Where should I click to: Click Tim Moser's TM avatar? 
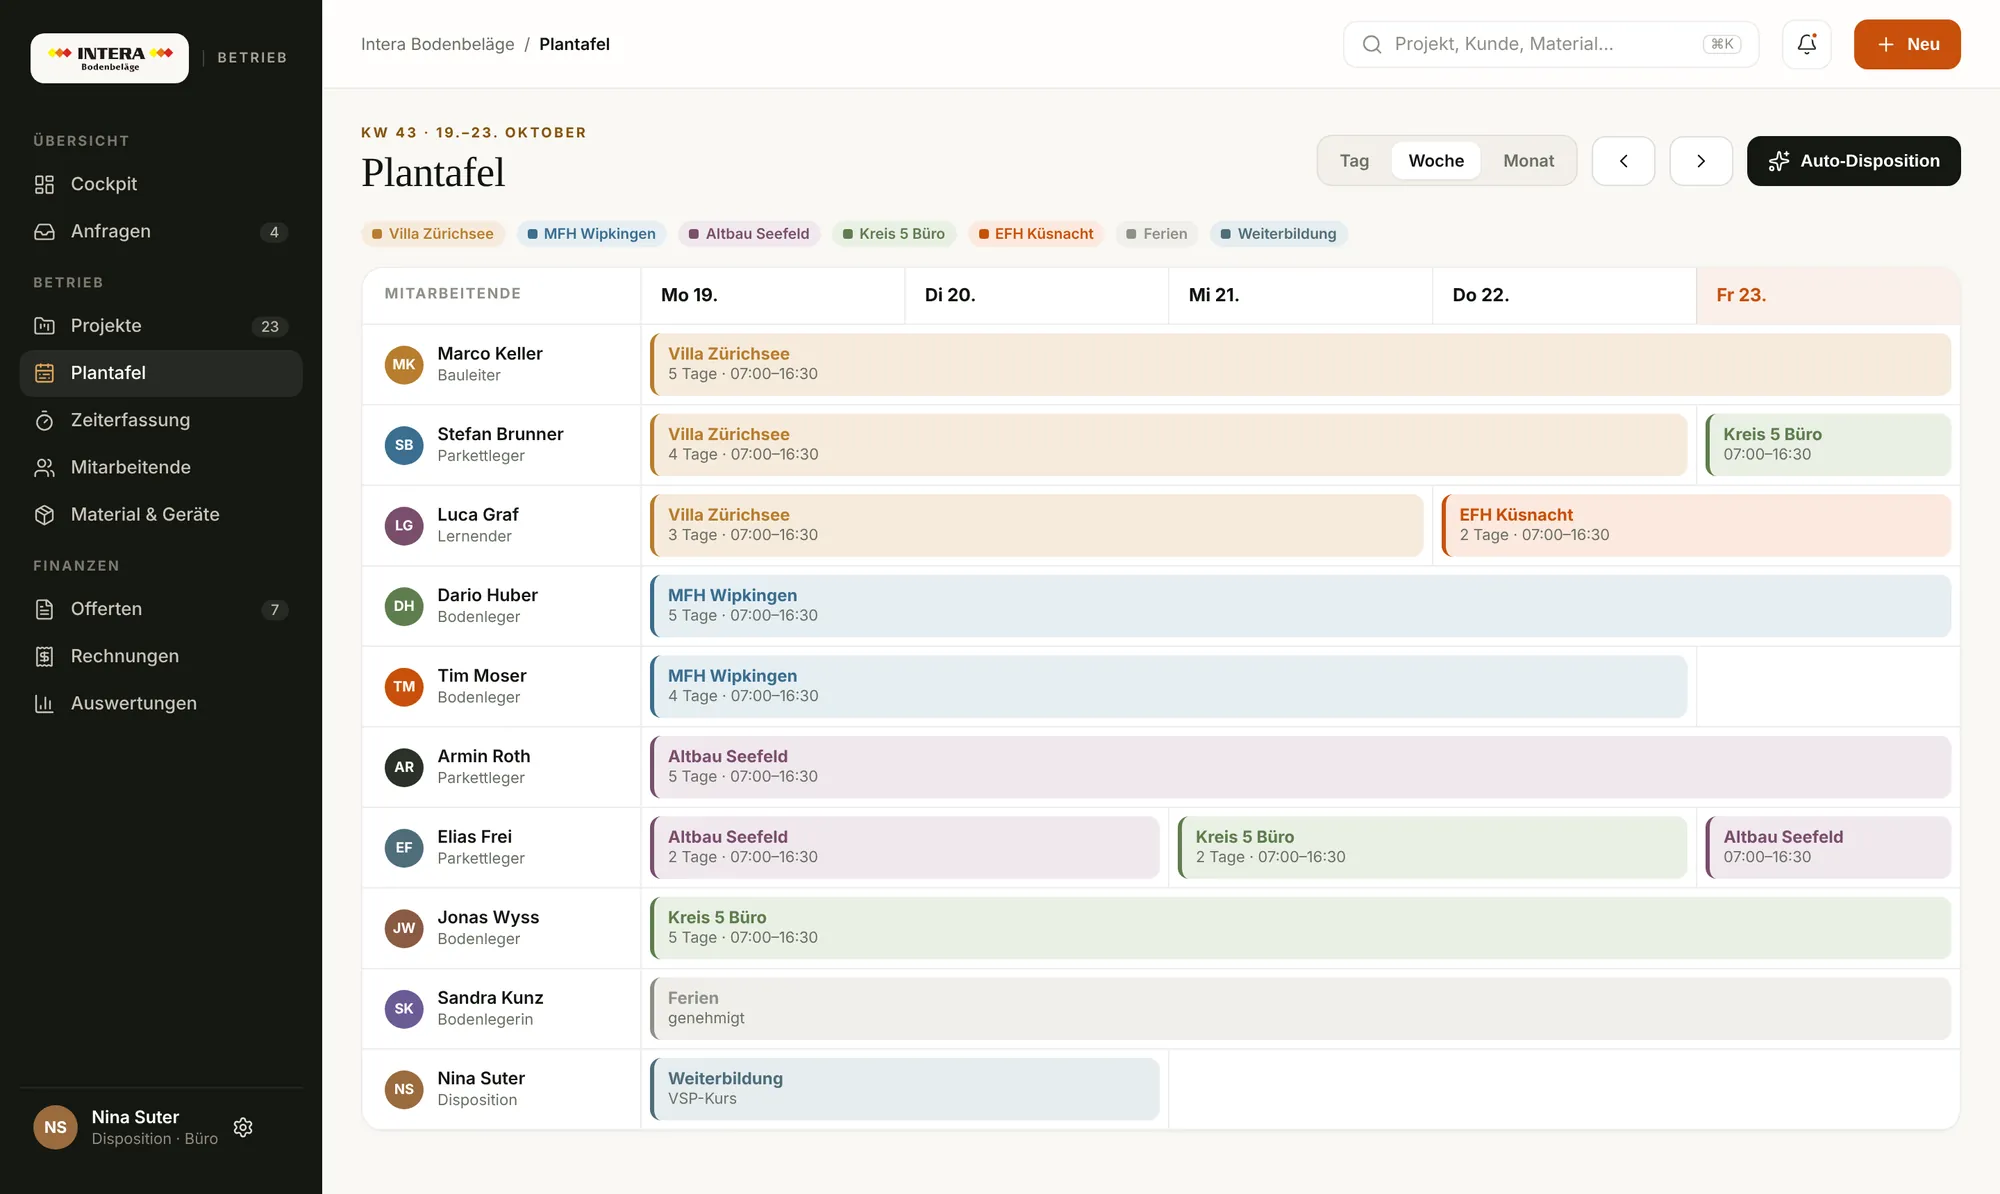pos(404,686)
